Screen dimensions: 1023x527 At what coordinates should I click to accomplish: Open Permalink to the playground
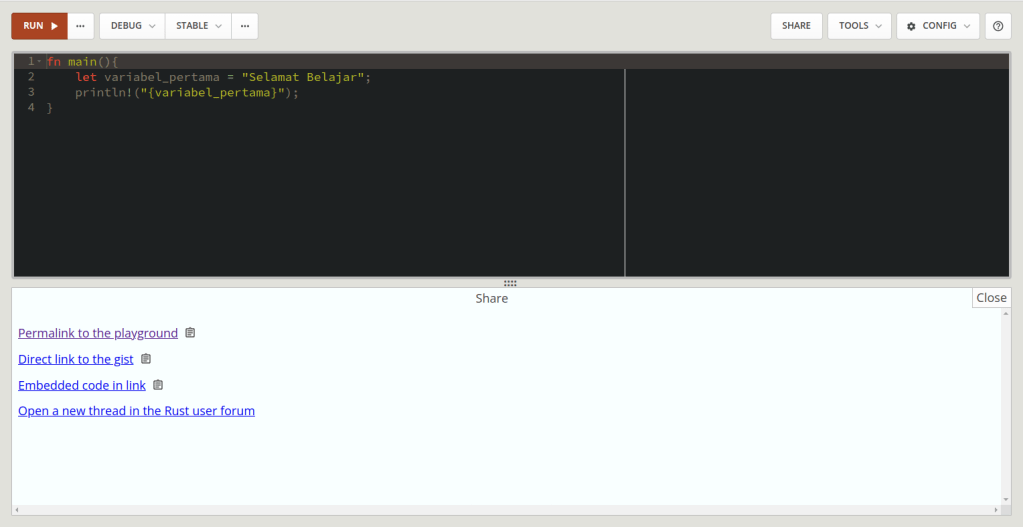pyautogui.click(x=98, y=333)
